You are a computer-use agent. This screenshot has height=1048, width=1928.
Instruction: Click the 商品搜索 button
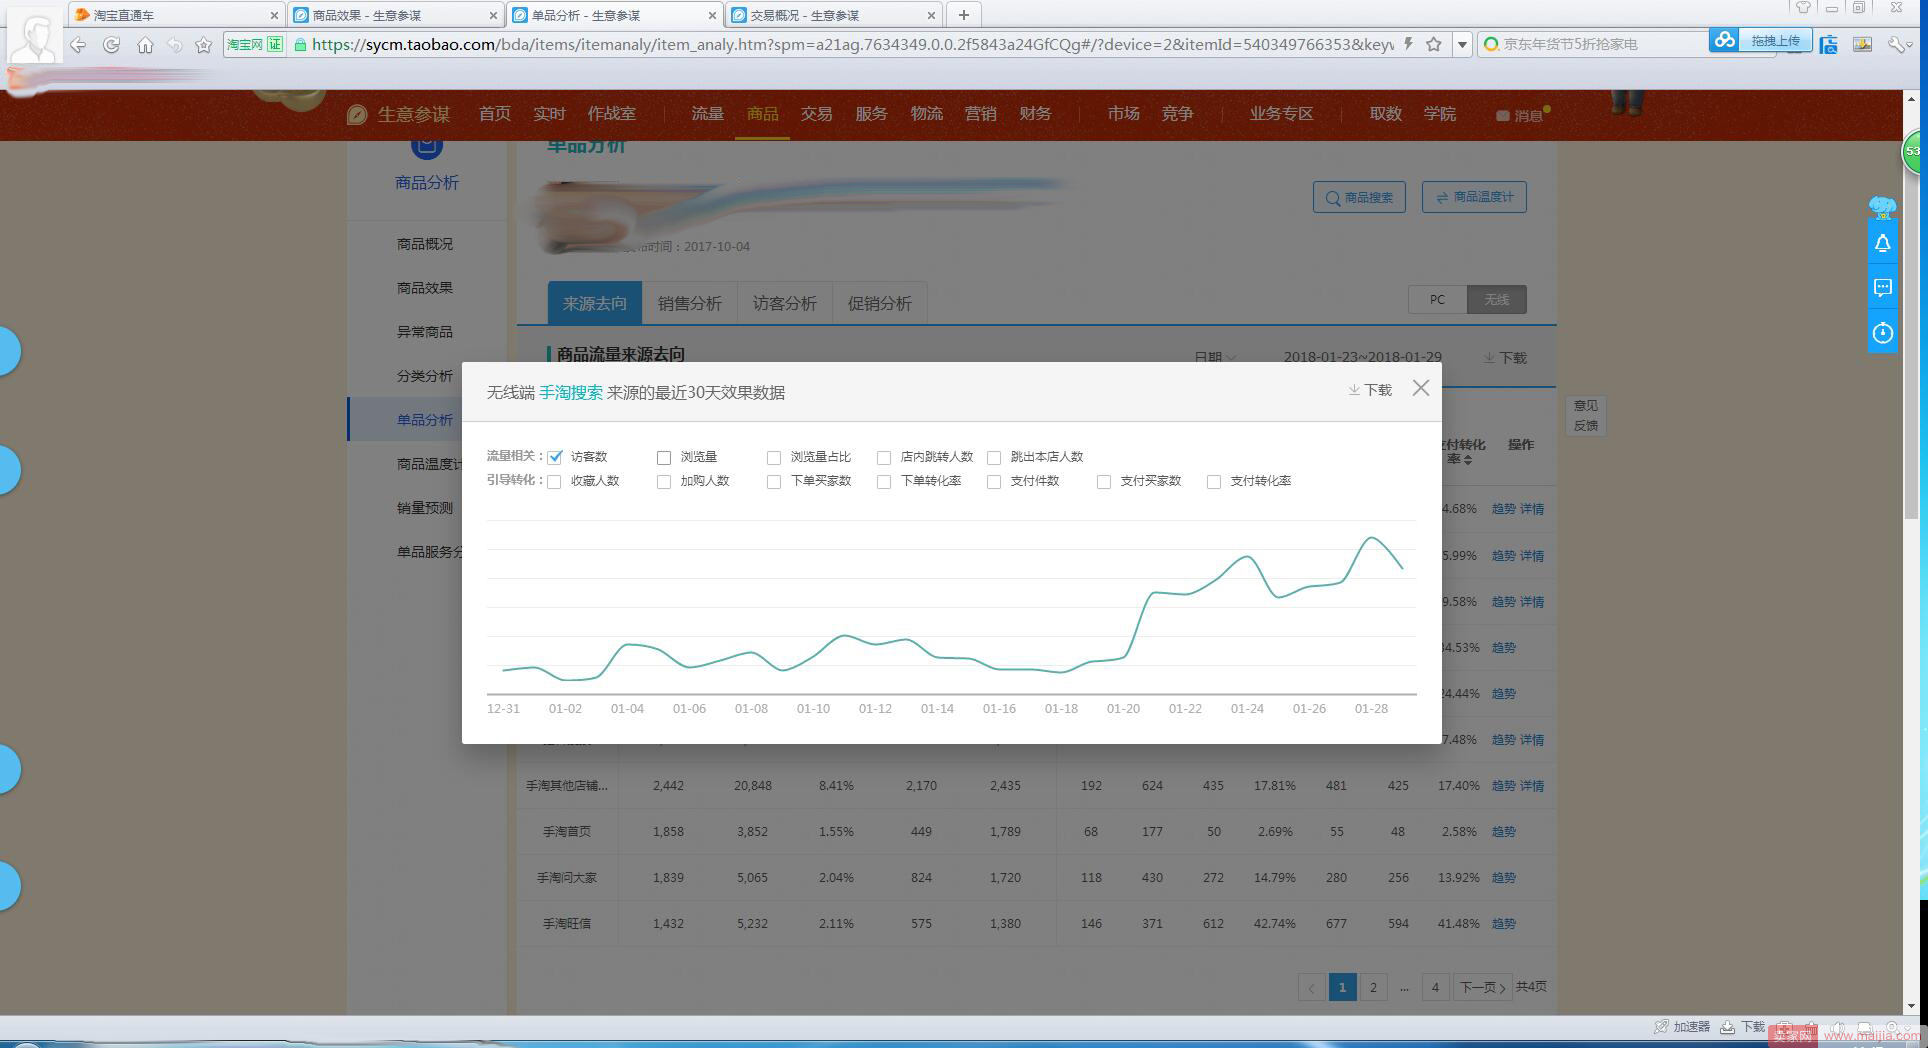click(x=1359, y=197)
